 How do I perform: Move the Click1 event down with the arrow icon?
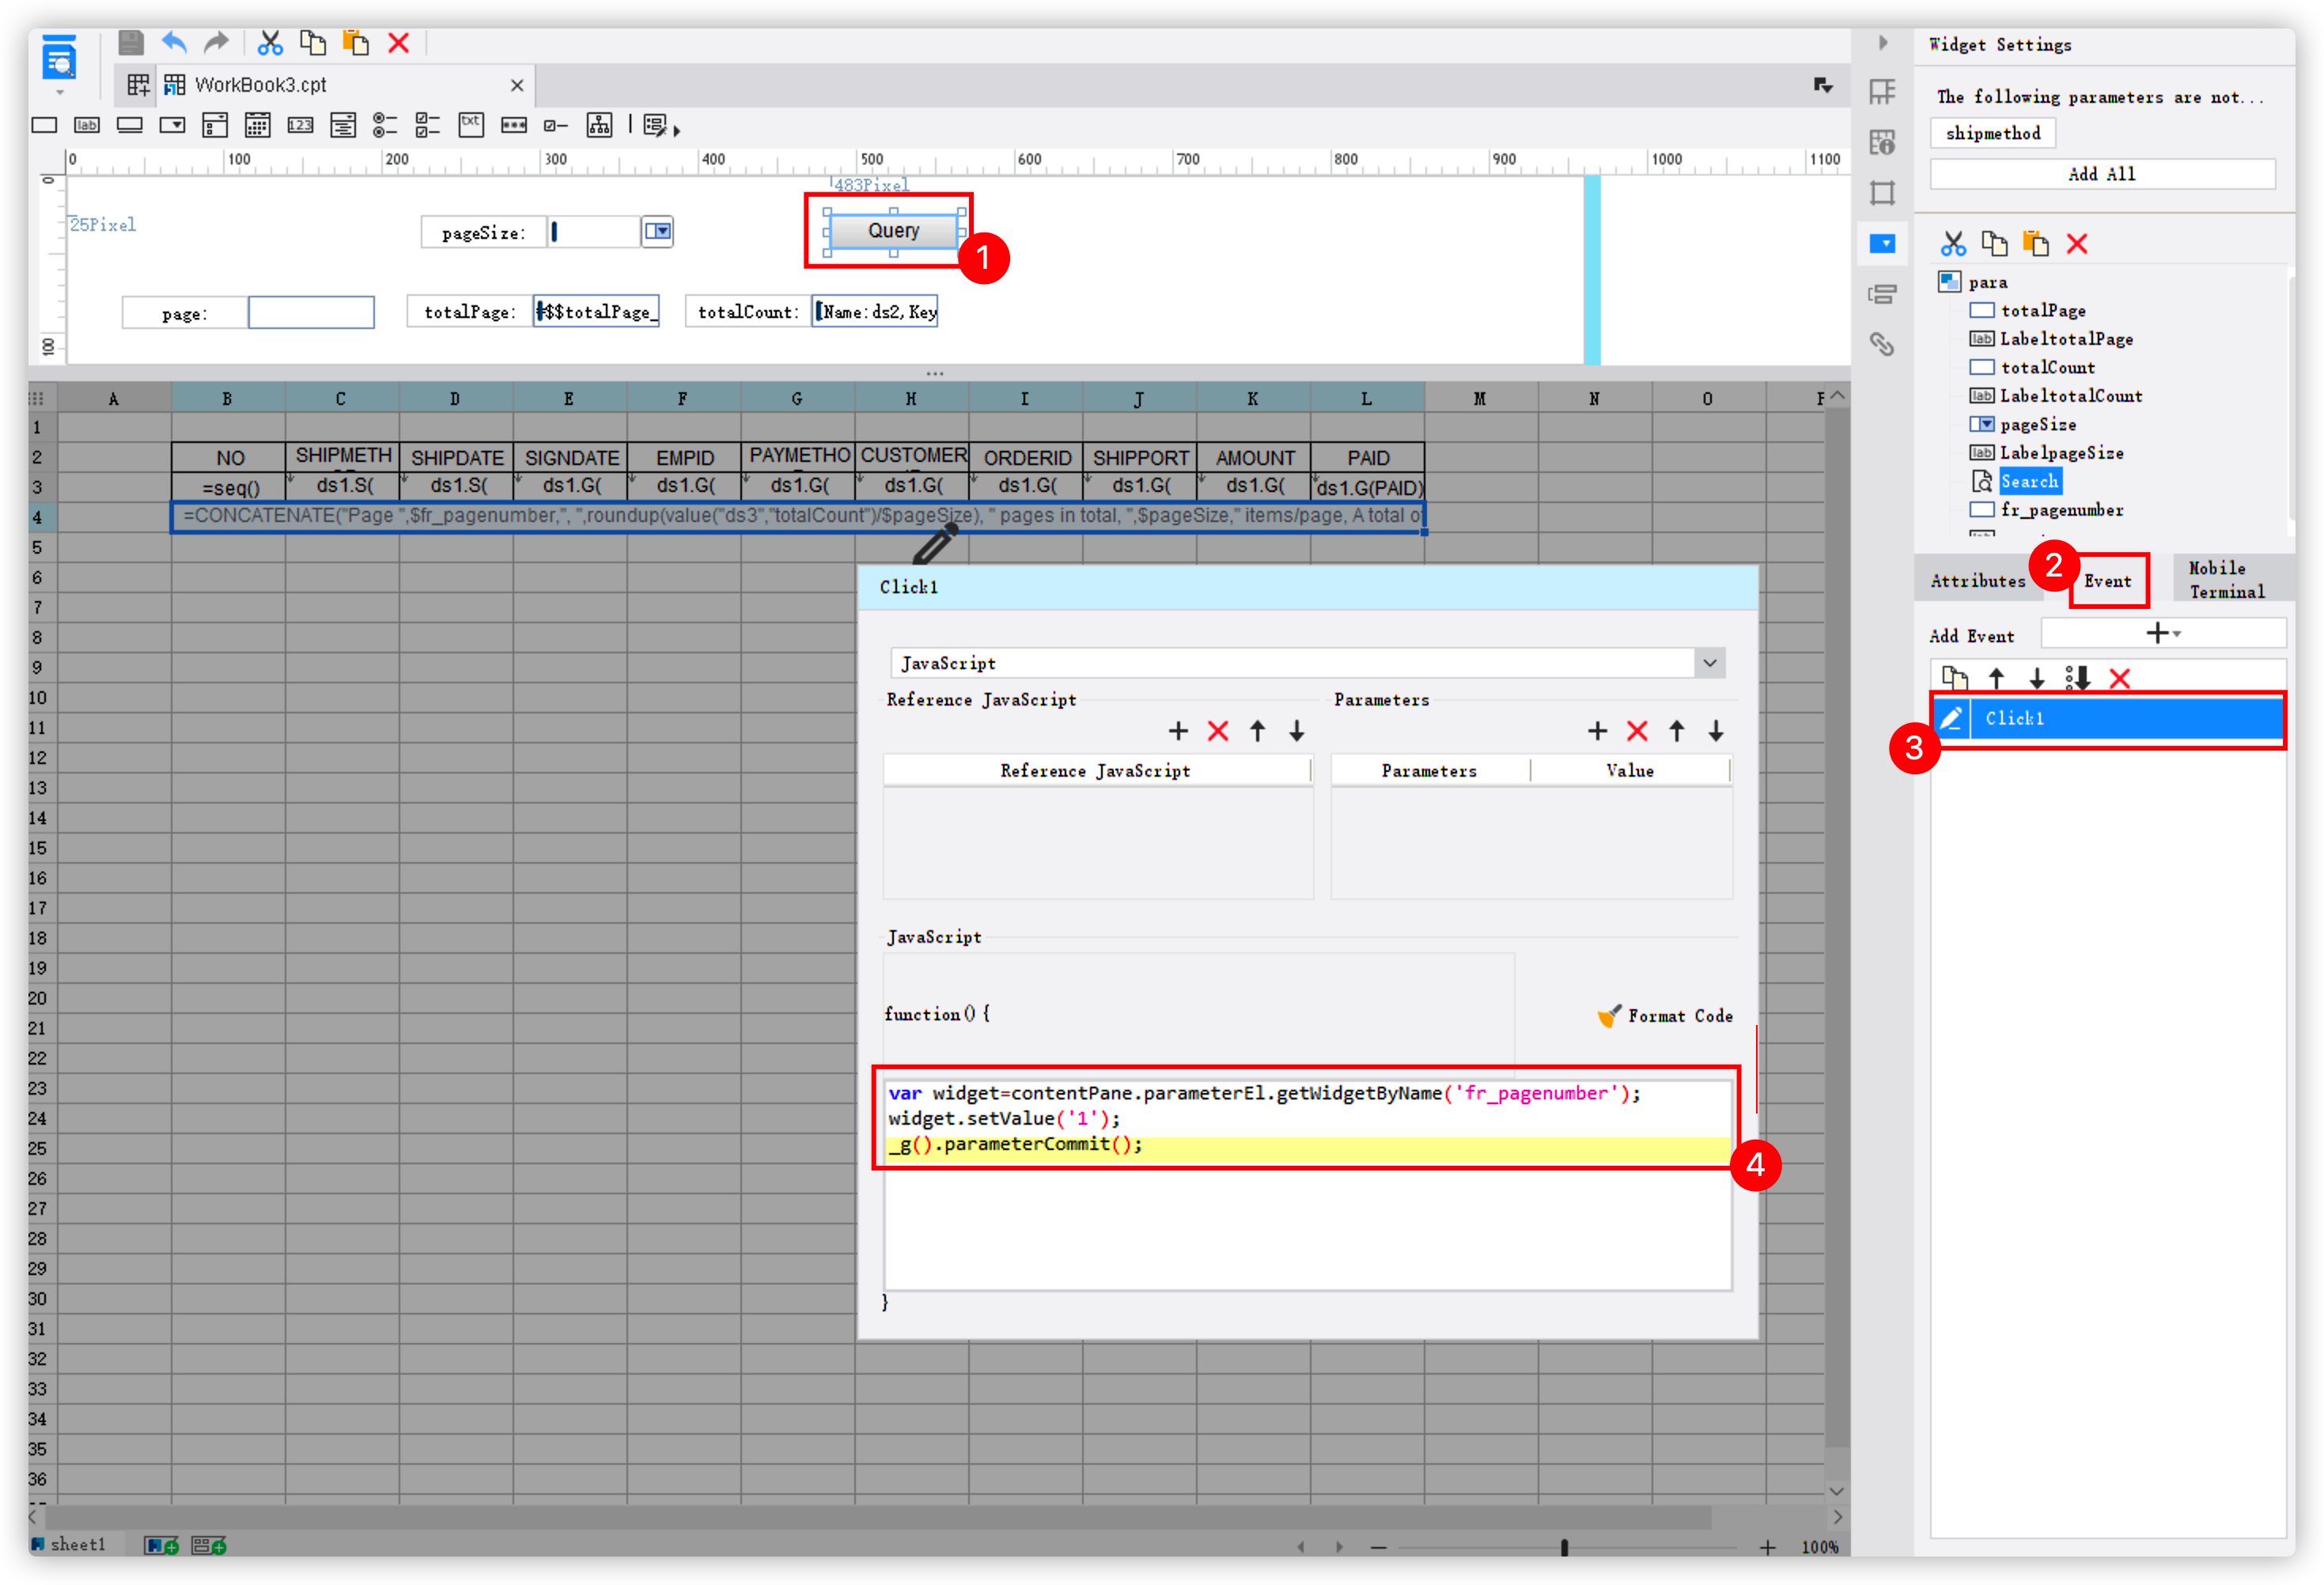2038,678
